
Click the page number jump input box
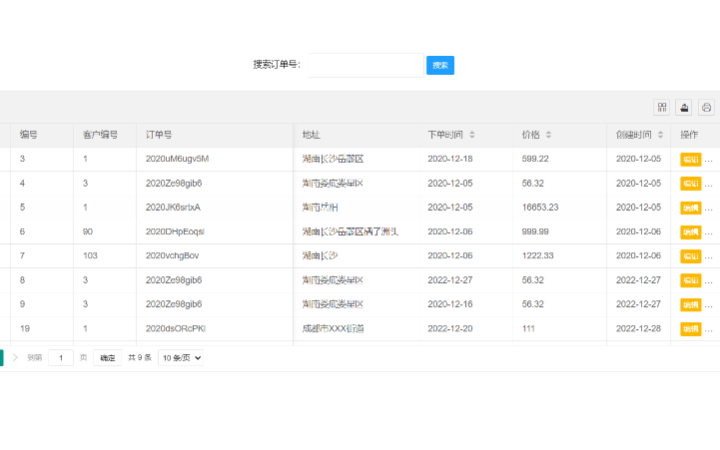pos(61,357)
